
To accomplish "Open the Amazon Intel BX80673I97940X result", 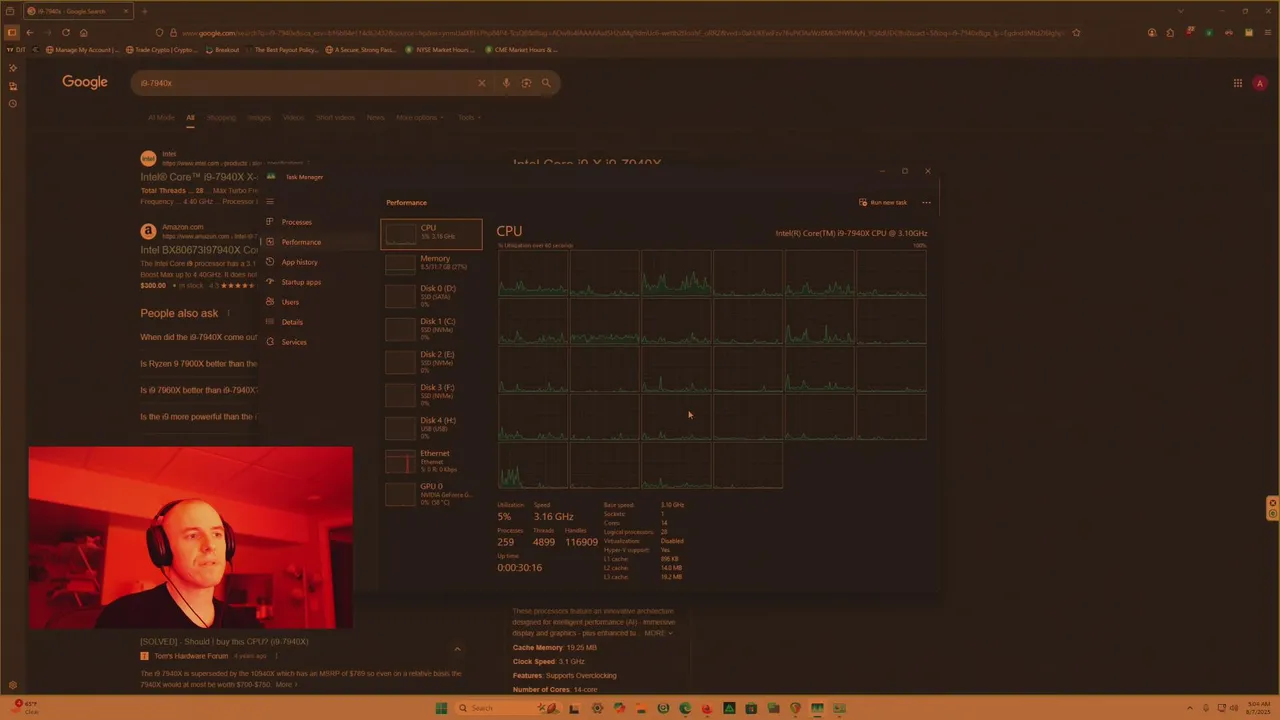I will coord(199,250).
